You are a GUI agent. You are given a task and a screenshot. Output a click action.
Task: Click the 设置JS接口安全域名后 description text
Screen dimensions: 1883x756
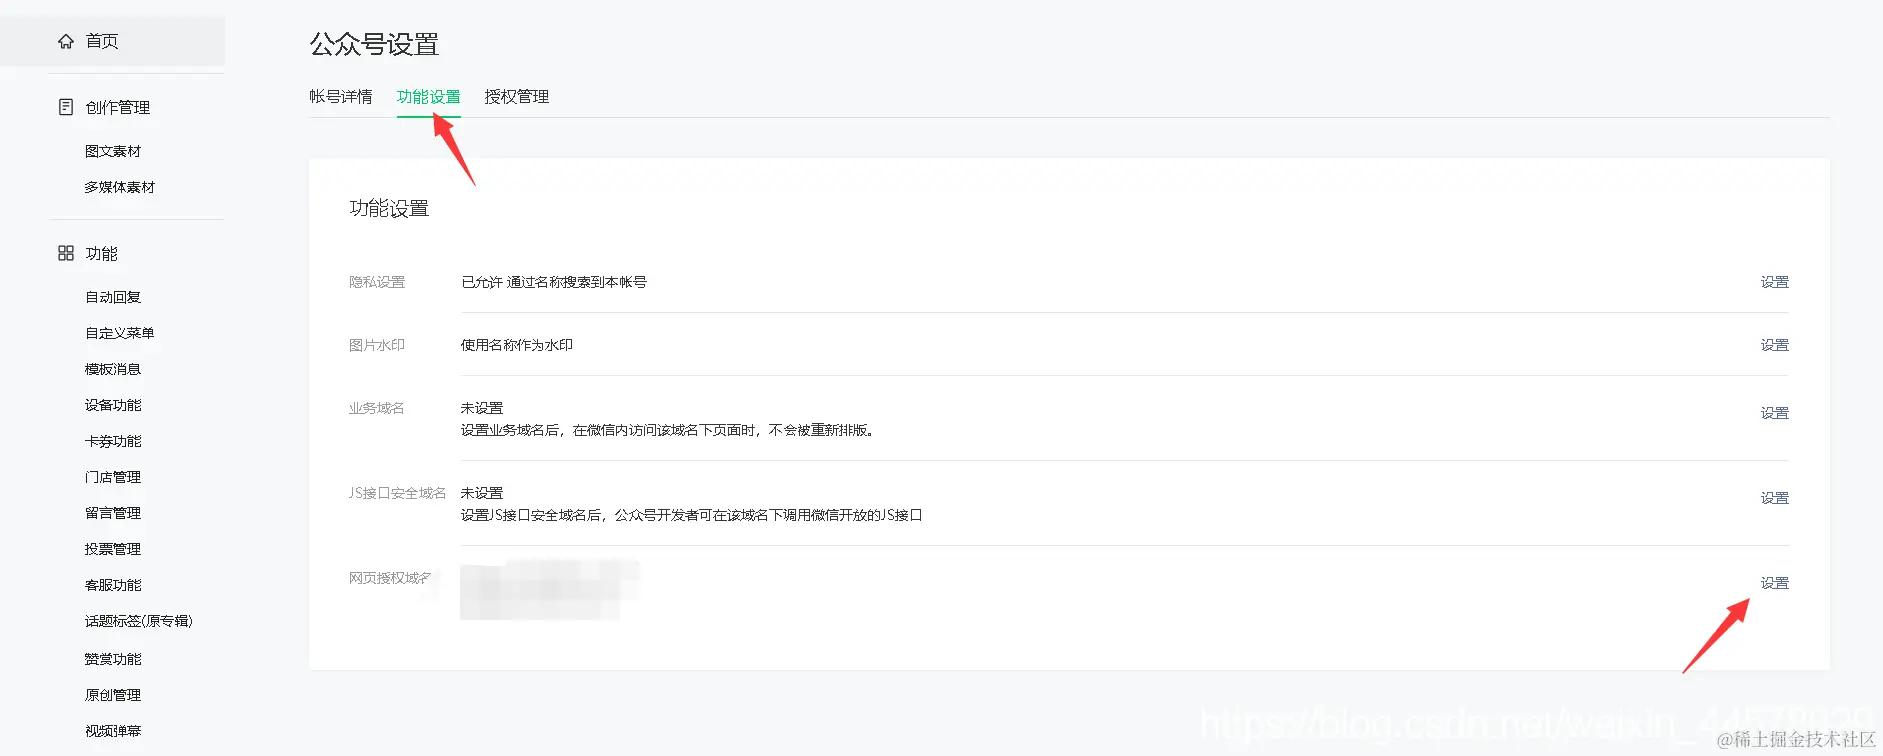tap(692, 516)
